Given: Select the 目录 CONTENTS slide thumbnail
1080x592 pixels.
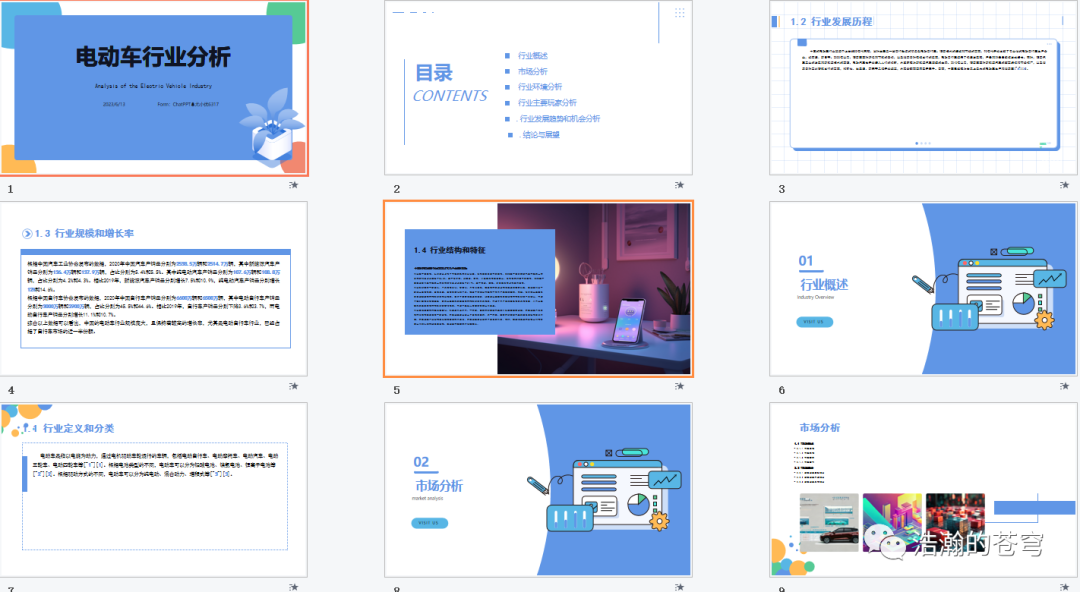Looking at the screenshot, I should (x=538, y=88).
